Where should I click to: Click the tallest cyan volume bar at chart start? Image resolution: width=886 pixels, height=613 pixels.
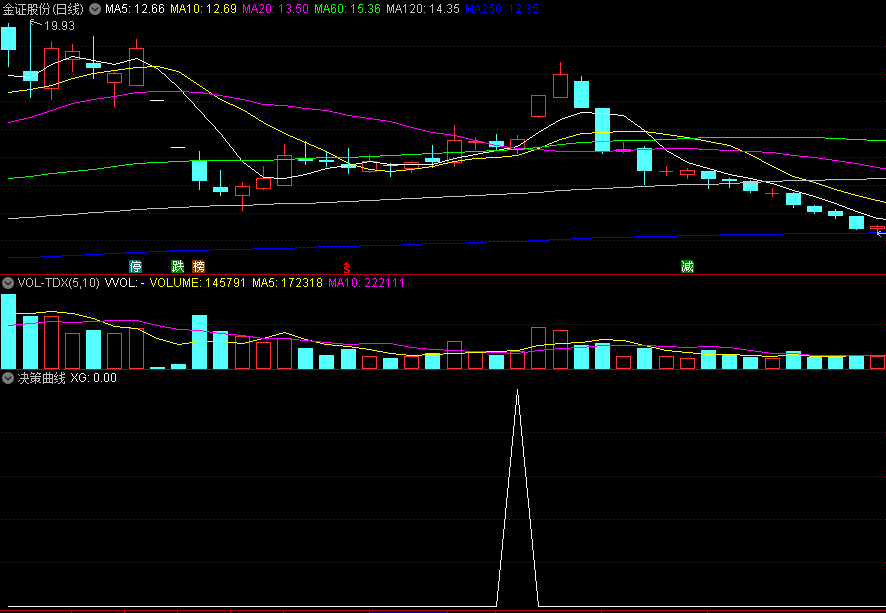[x=8, y=332]
